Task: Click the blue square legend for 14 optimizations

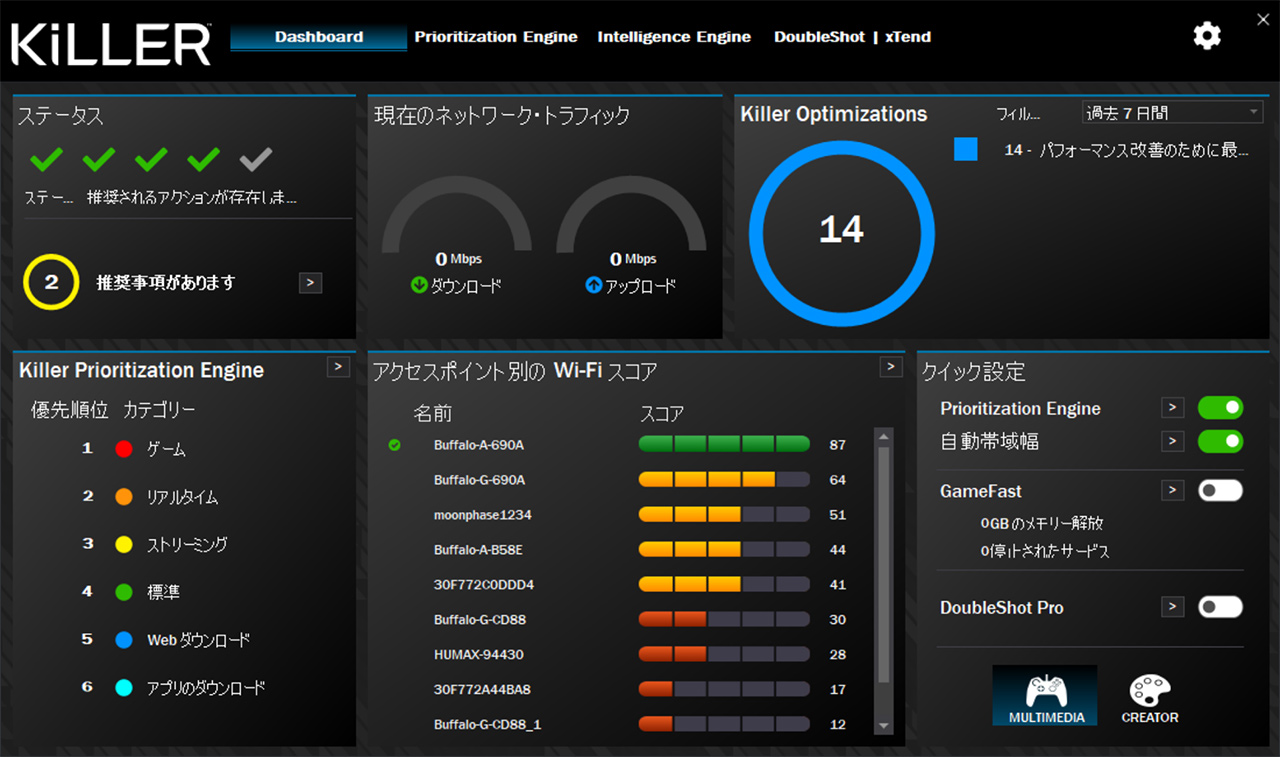Action: [965, 149]
